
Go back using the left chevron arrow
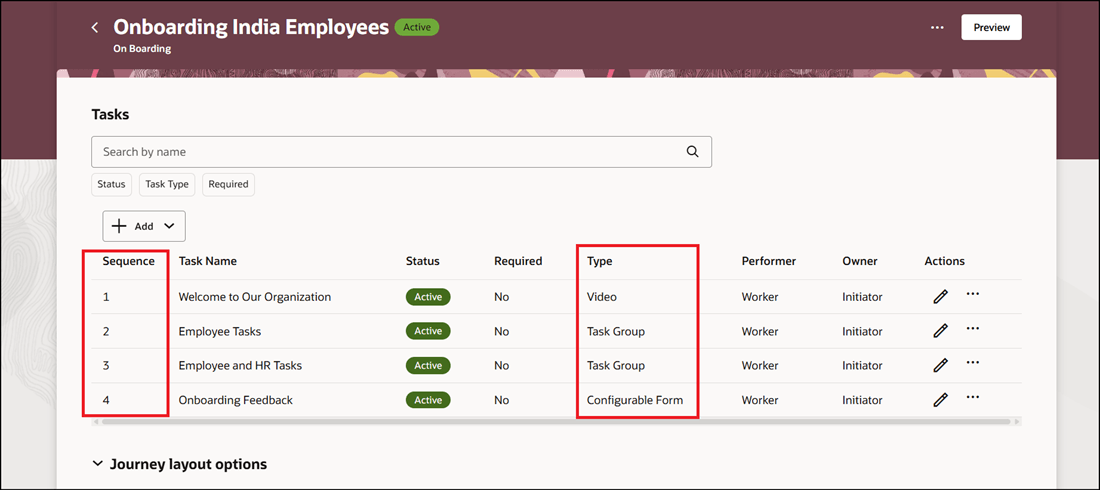95,27
